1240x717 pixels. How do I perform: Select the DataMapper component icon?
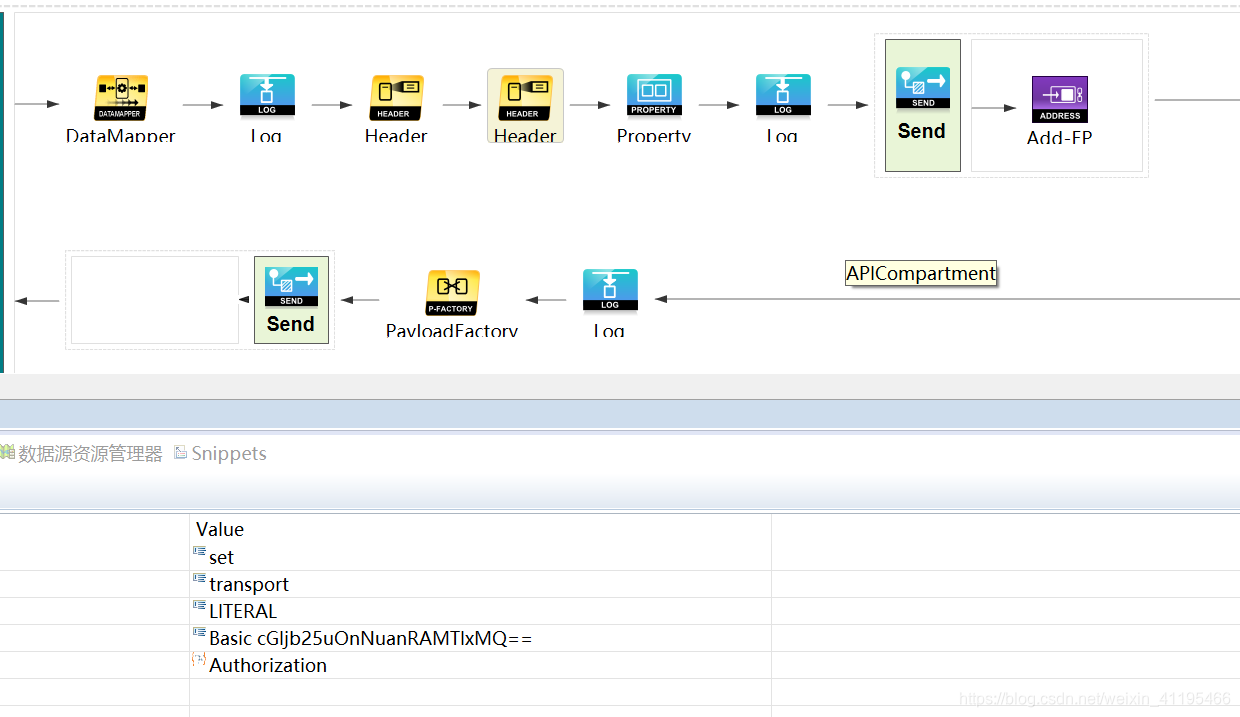tap(120, 96)
